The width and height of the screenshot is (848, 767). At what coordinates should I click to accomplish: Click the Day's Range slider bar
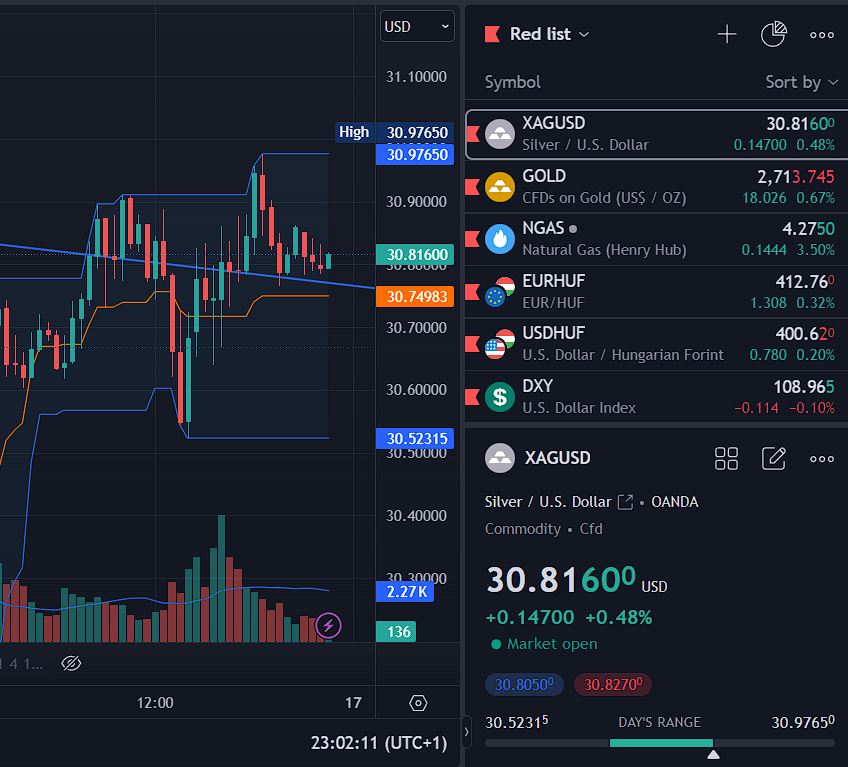660,743
